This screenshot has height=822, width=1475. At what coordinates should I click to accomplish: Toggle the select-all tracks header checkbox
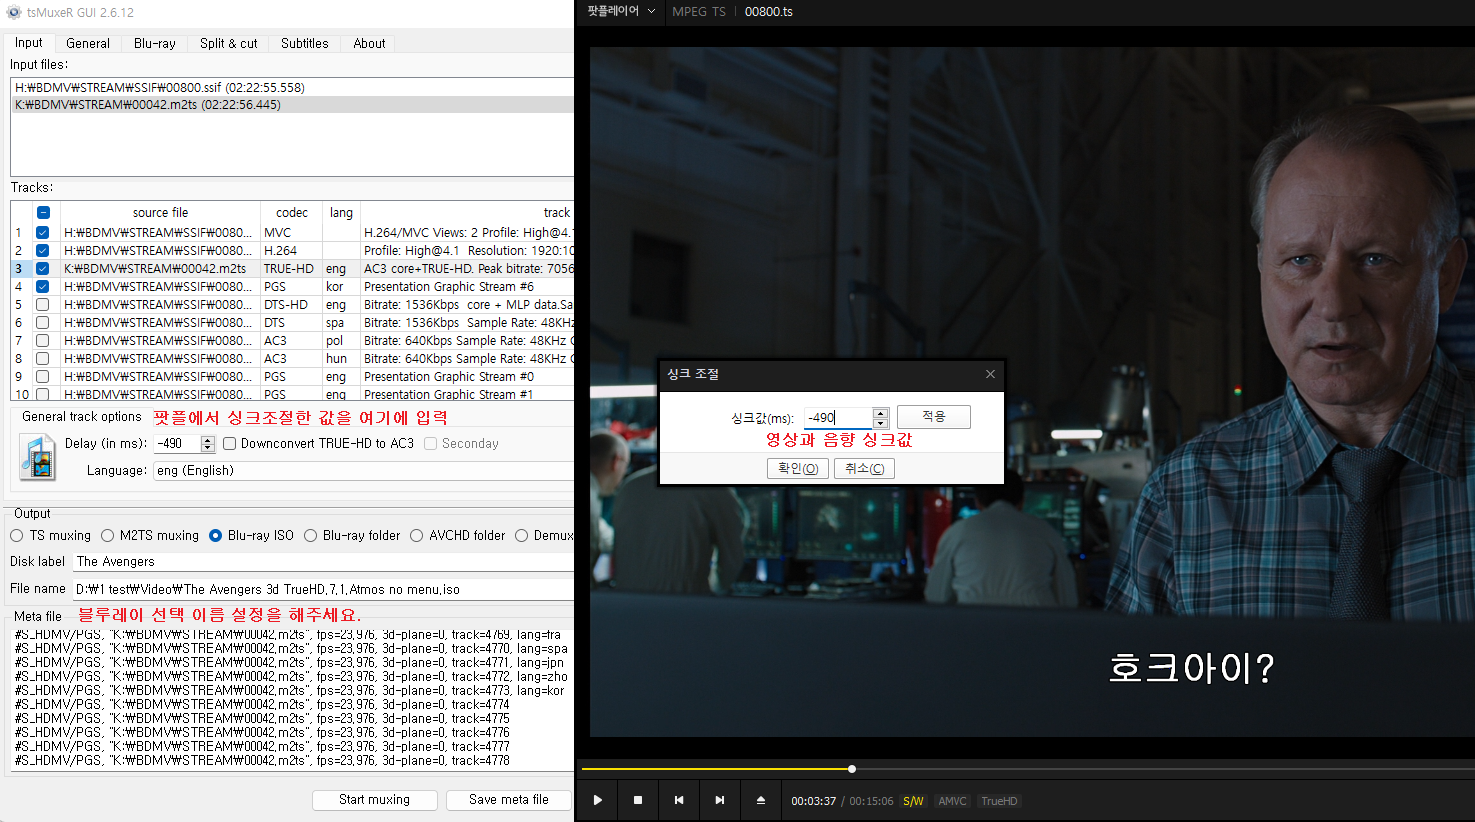click(x=43, y=212)
